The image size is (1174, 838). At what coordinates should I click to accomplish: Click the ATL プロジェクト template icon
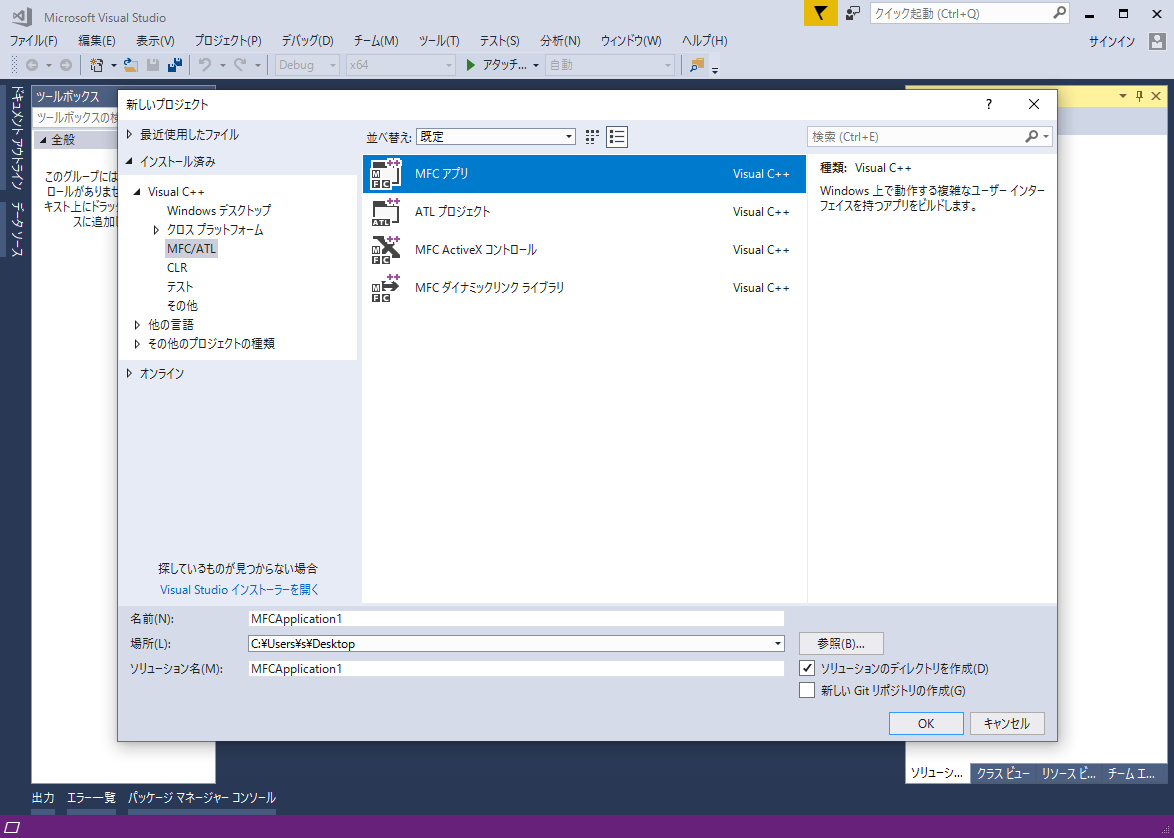pyautogui.click(x=386, y=212)
